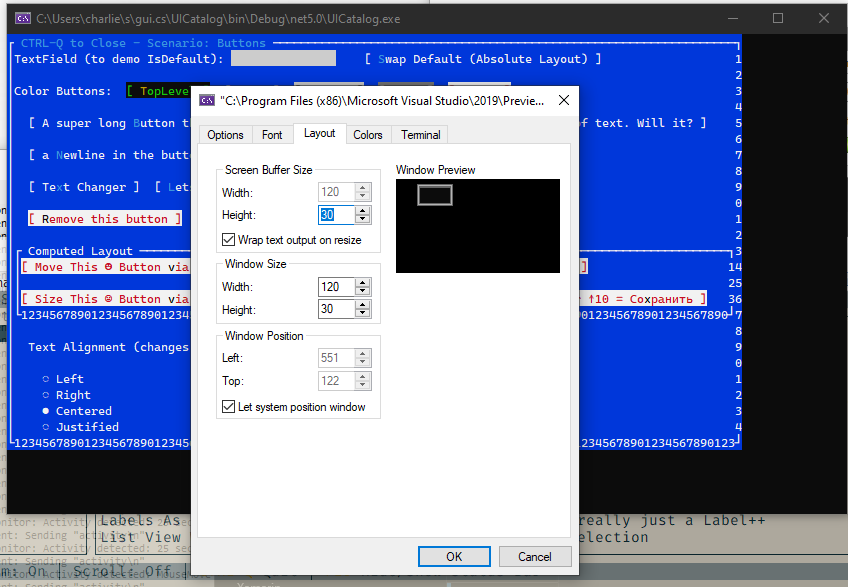Open the Colors tab
The image size is (848, 587).
[369, 134]
